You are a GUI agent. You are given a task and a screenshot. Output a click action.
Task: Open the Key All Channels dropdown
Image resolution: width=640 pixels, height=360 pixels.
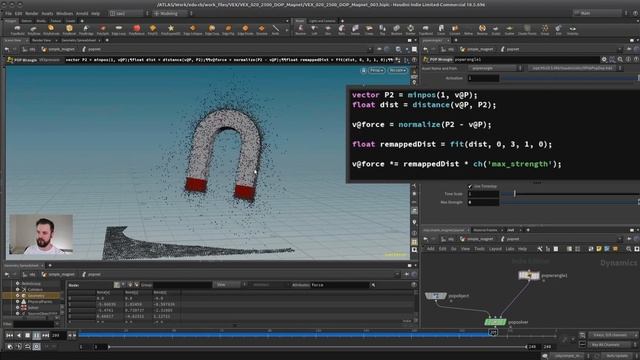point(613,344)
